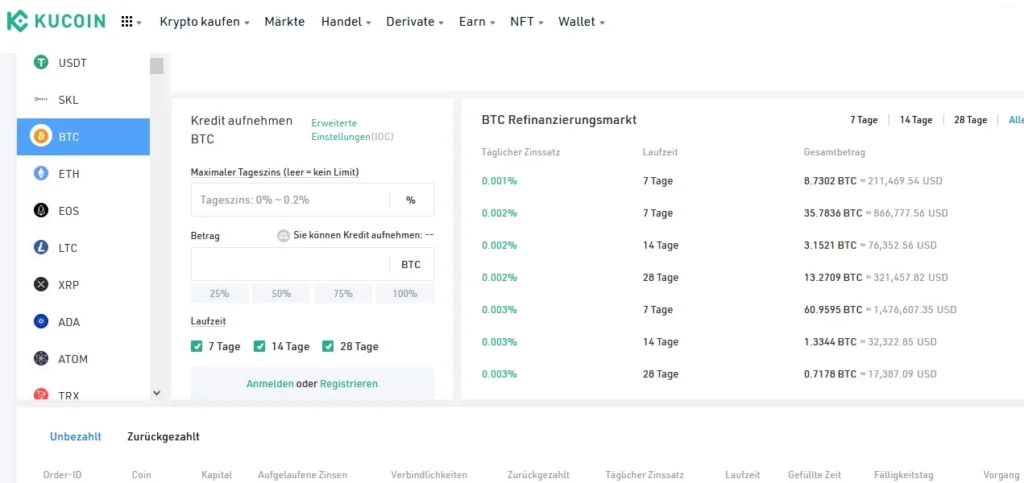Open the Derivate dropdown menu
This screenshot has height=483, width=1024.
415,21
